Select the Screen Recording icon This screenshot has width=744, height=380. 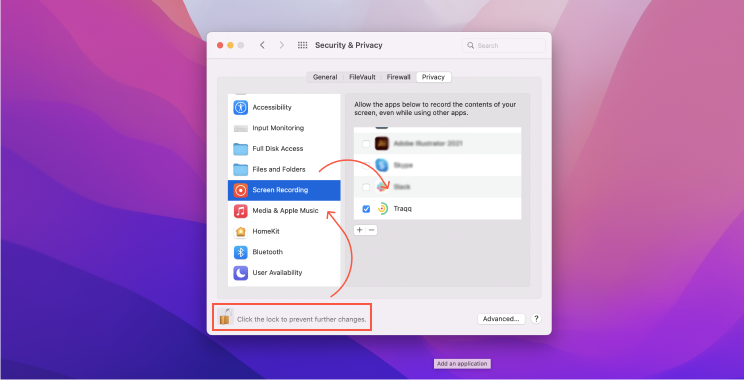pos(241,190)
